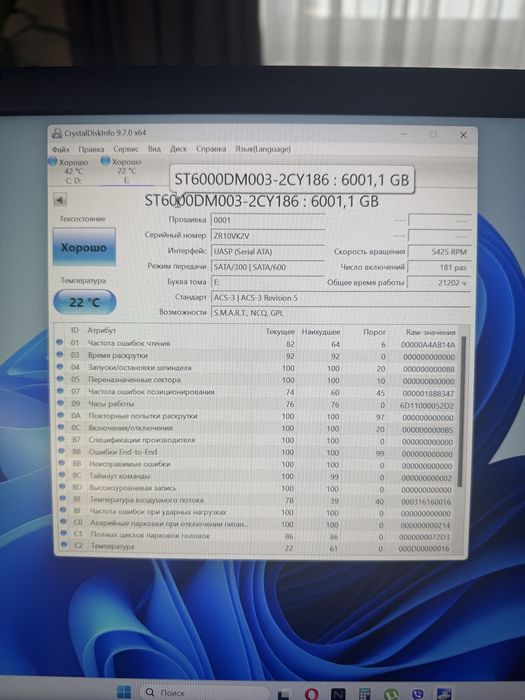Select the Частота ошибок позиционирования row text

point(151,392)
